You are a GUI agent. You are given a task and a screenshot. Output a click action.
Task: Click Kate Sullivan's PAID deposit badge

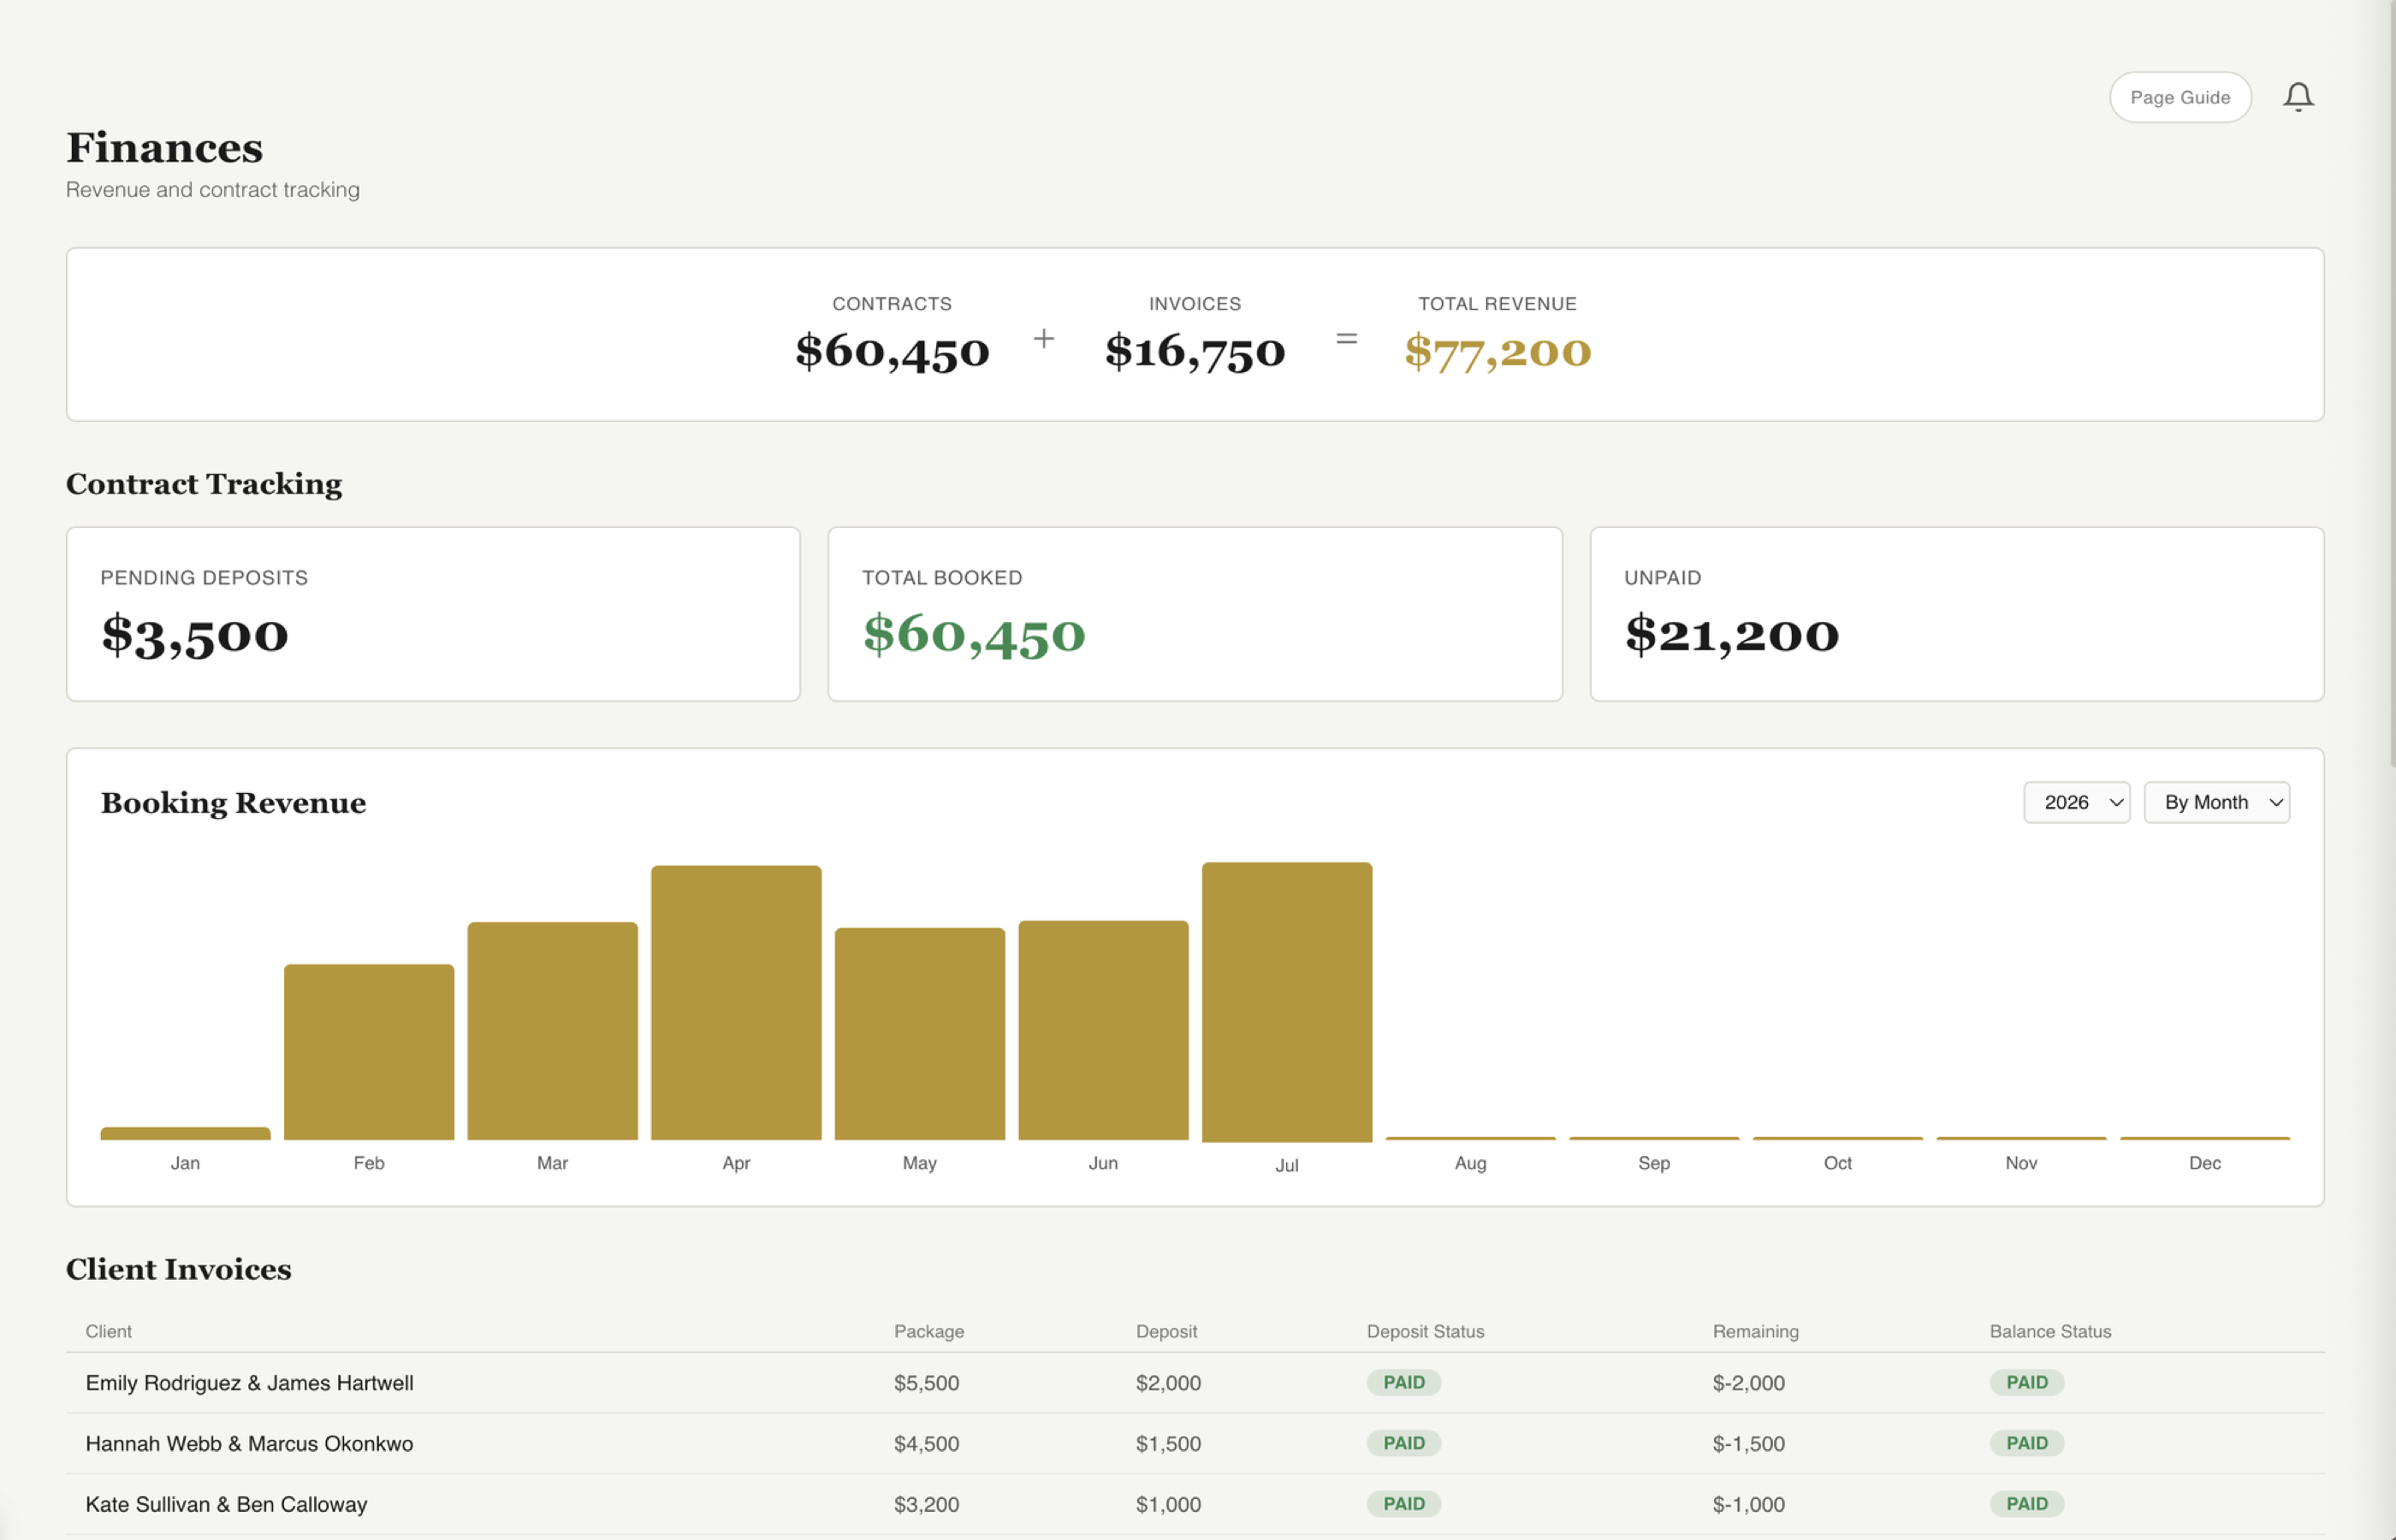click(1403, 1503)
